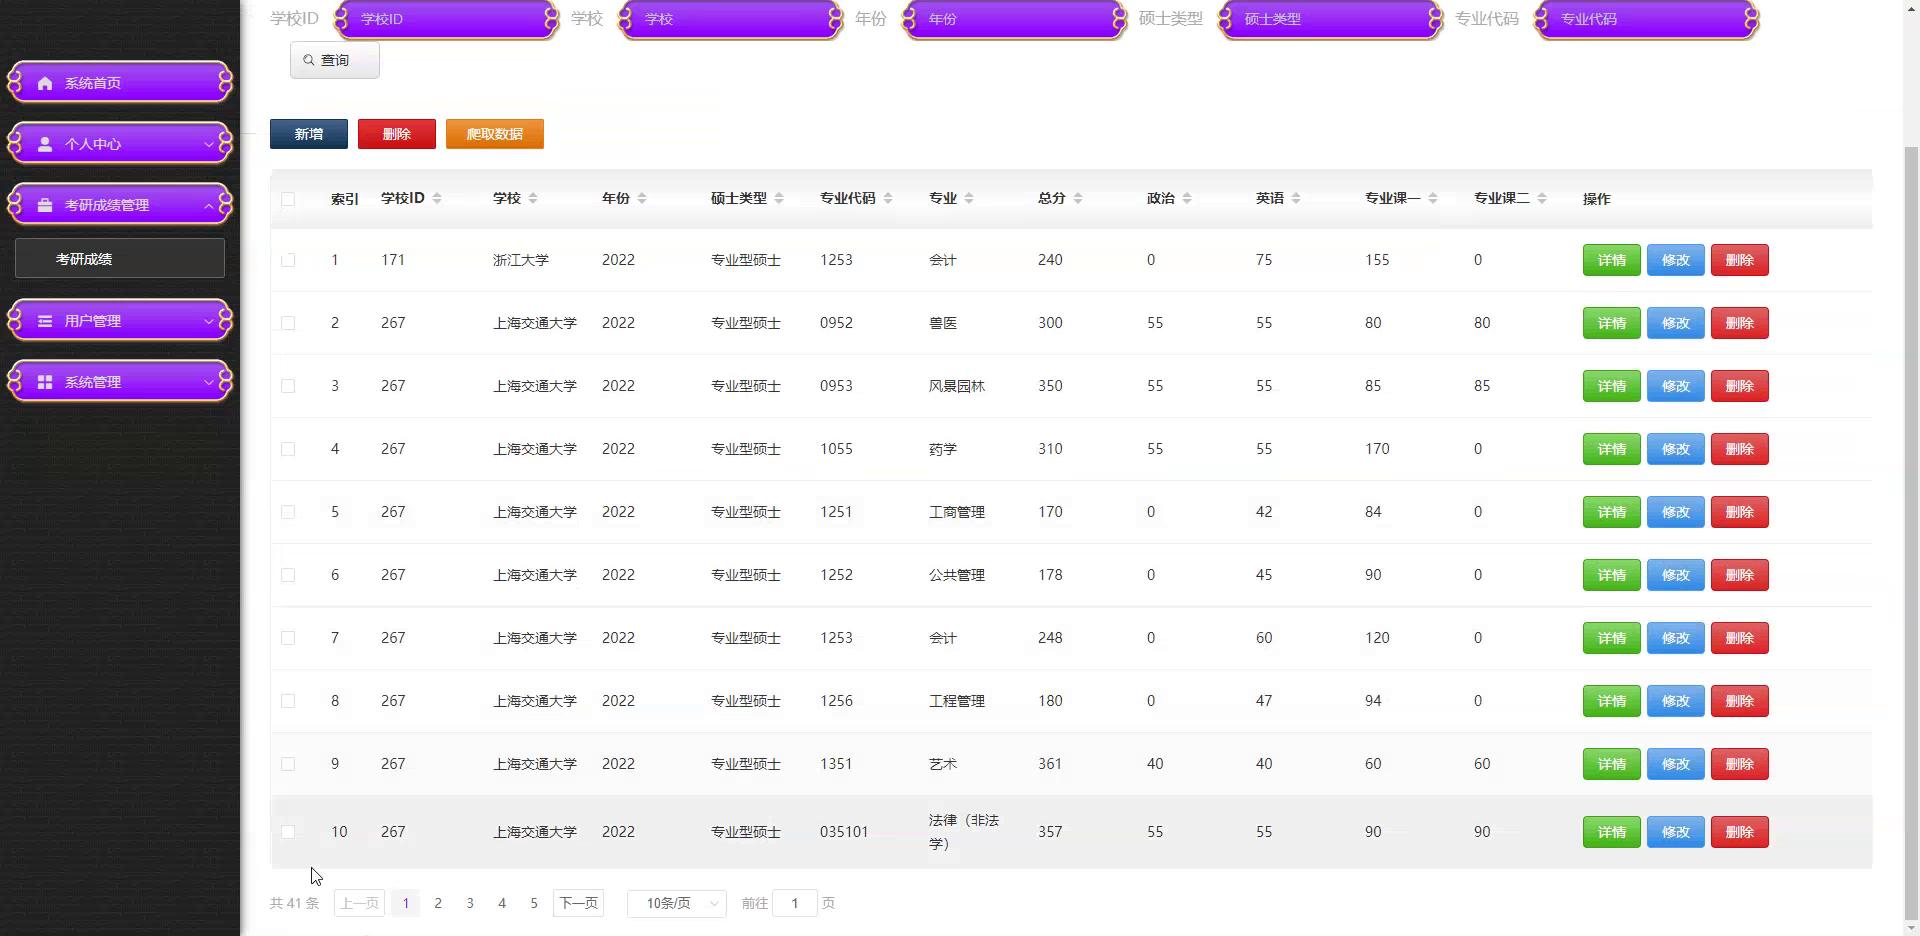Click the orange 爬取数据 button

pyautogui.click(x=495, y=134)
